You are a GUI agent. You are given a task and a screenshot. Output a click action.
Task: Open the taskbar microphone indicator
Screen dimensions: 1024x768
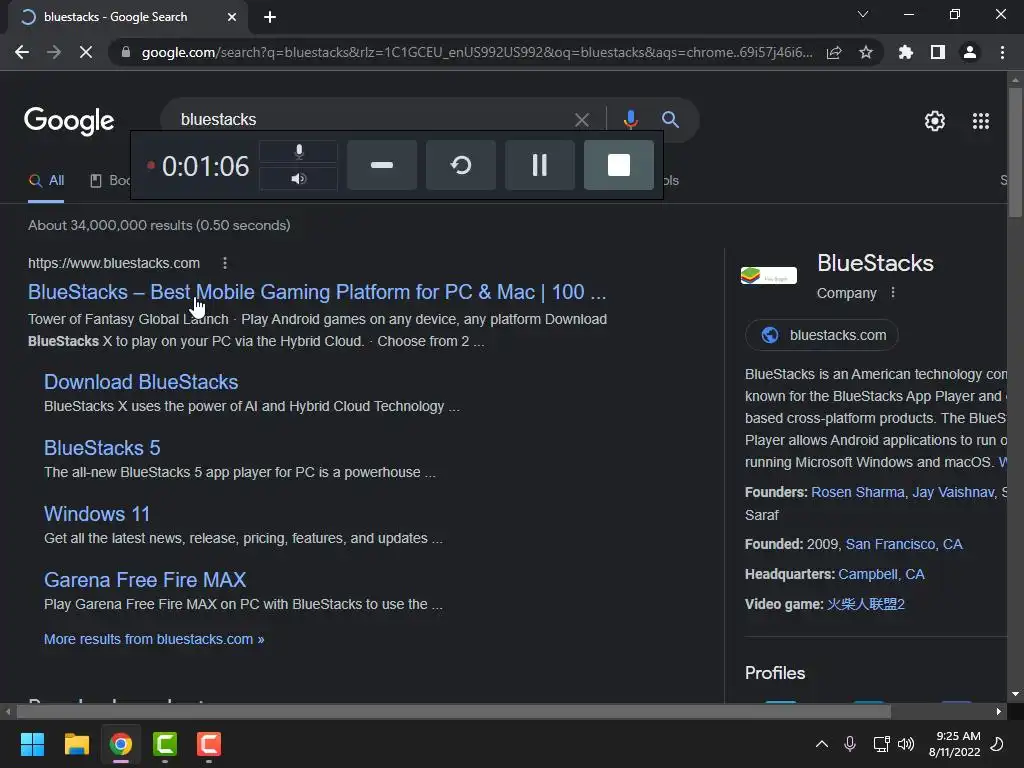pyautogui.click(x=850, y=744)
